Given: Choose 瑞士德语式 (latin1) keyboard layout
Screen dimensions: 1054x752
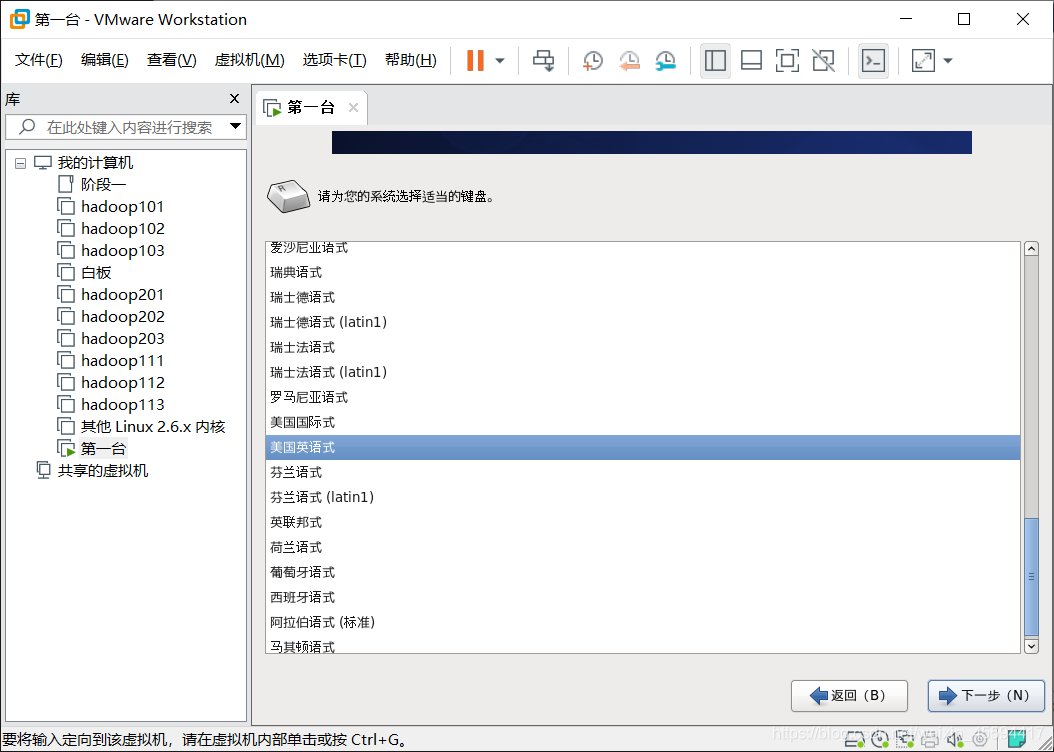Looking at the screenshot, I should coord(643,322).
